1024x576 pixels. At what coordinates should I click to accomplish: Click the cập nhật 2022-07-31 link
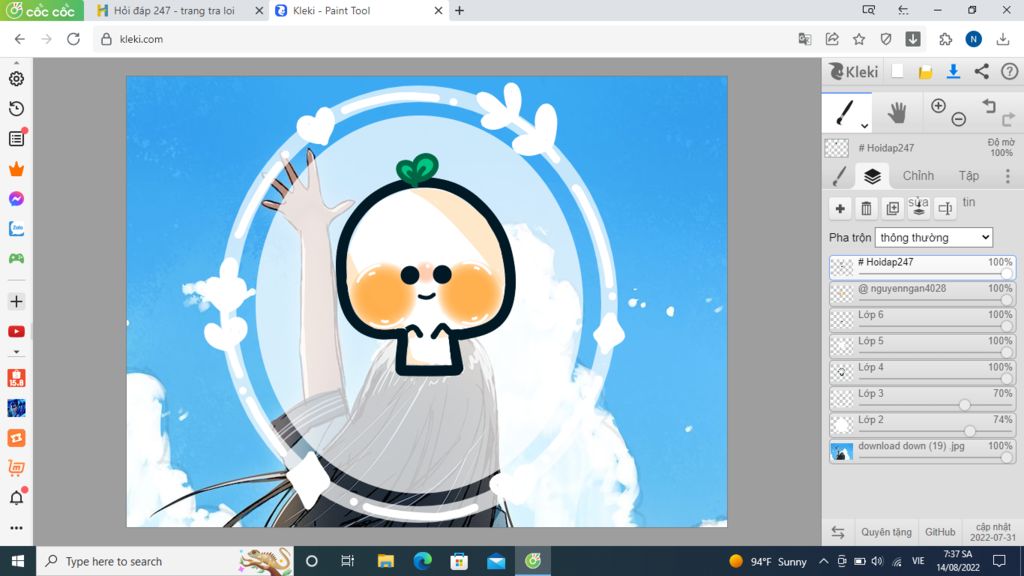(x=993, y=532)
